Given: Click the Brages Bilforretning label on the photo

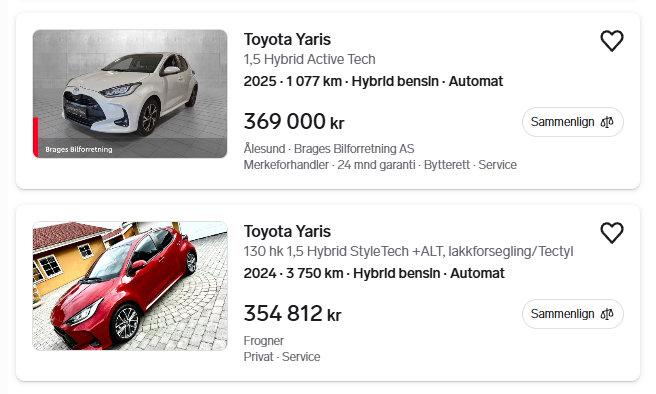Looking at the screenshot, I should [x=79, y=149].
